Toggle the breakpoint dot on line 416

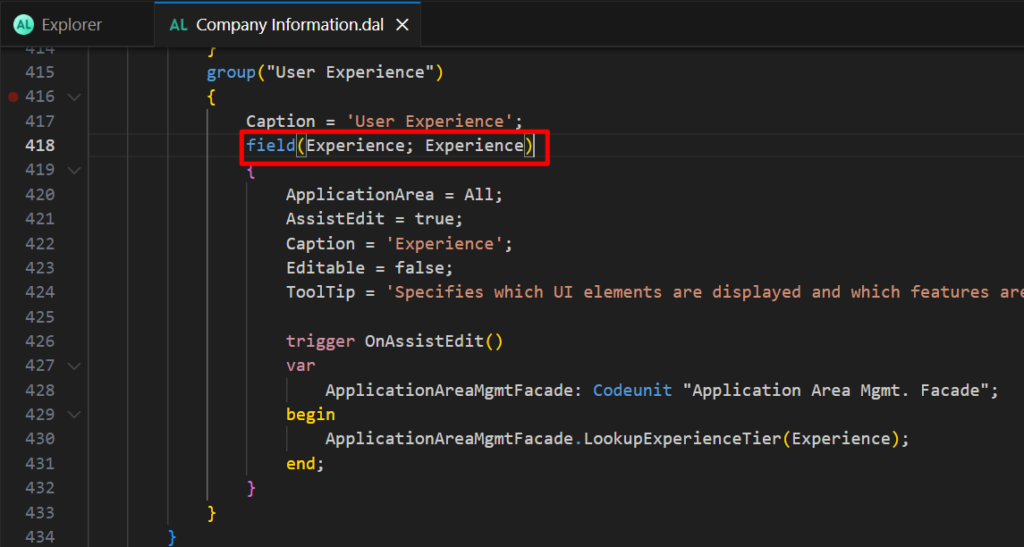13,97
